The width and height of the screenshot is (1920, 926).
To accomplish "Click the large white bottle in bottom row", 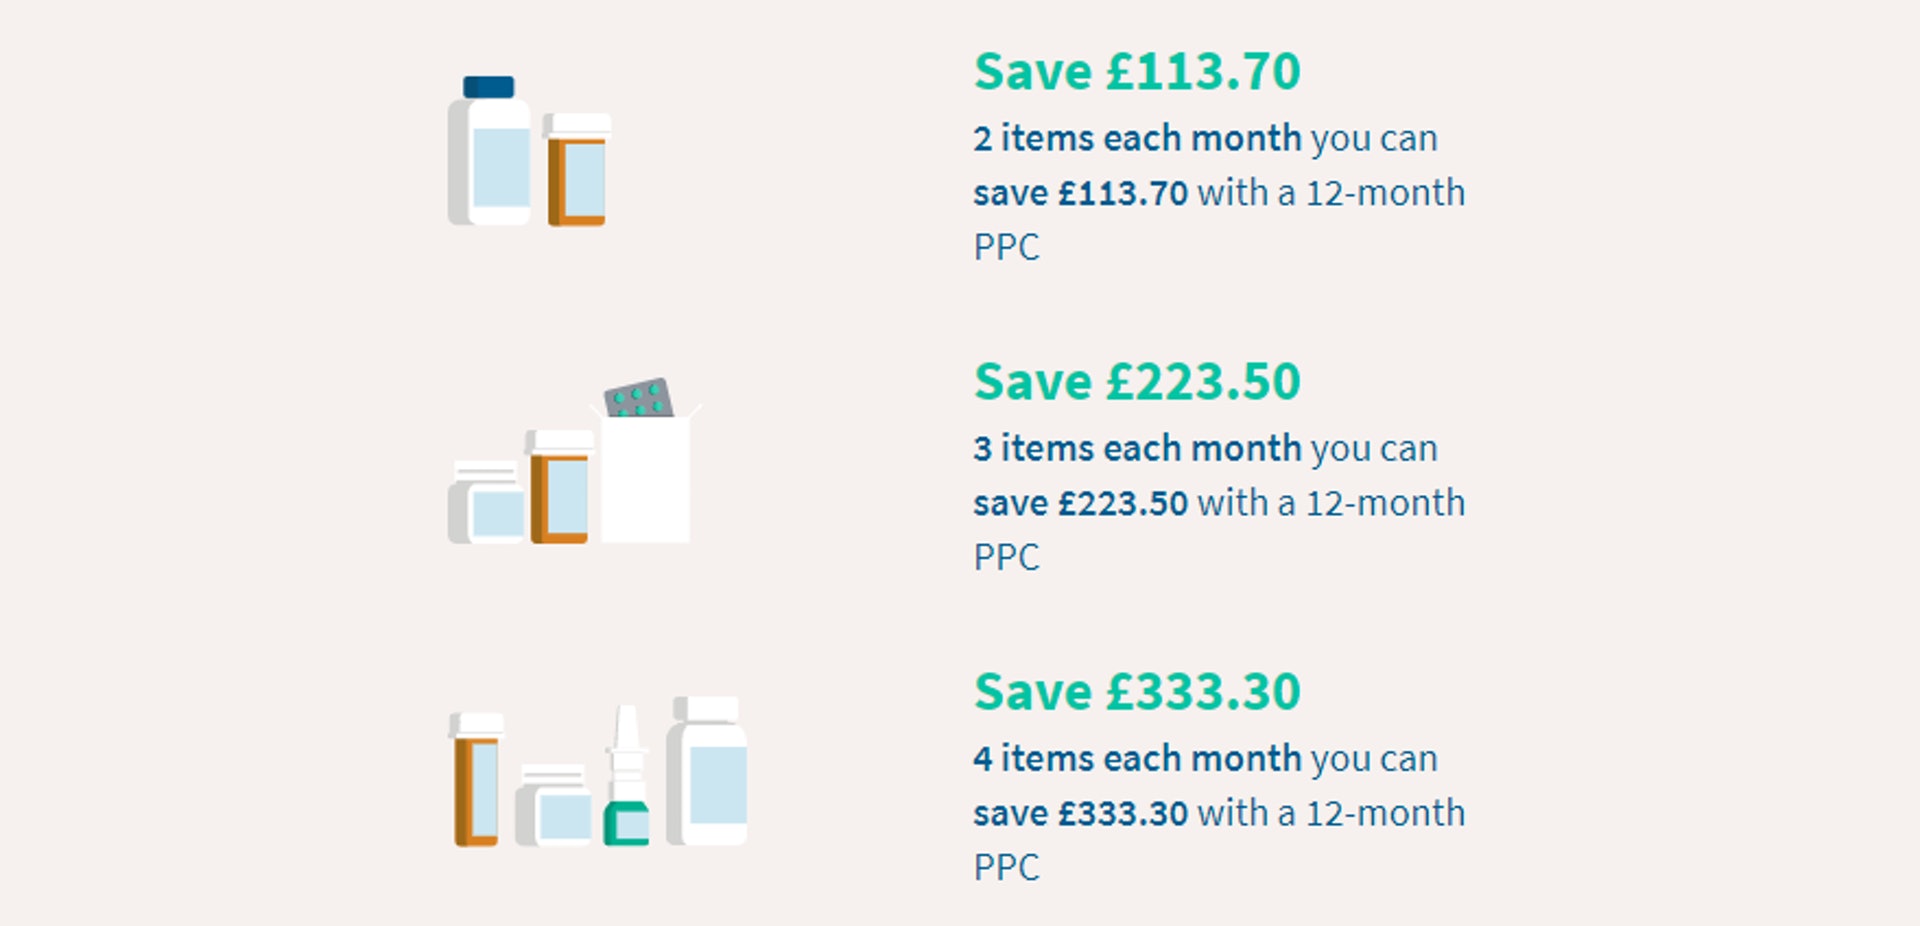I will pos(707,771).
